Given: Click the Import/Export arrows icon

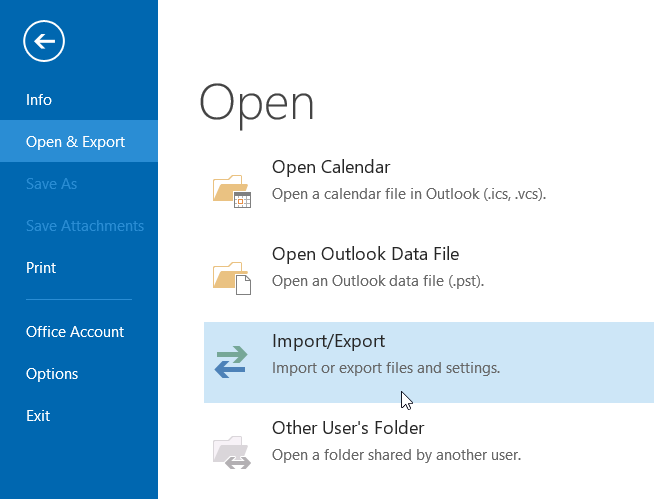Looking at the screenshot, I should pyautogui.click(x=231, y=362).
